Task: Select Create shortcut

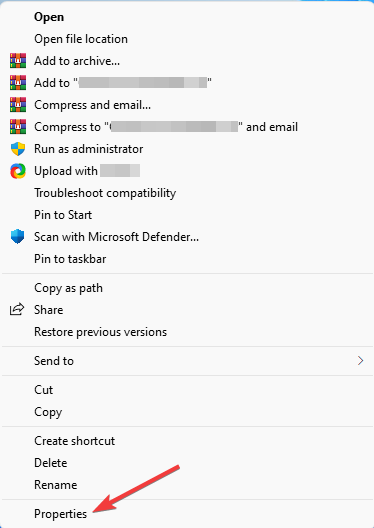Action: coord(74,441)
